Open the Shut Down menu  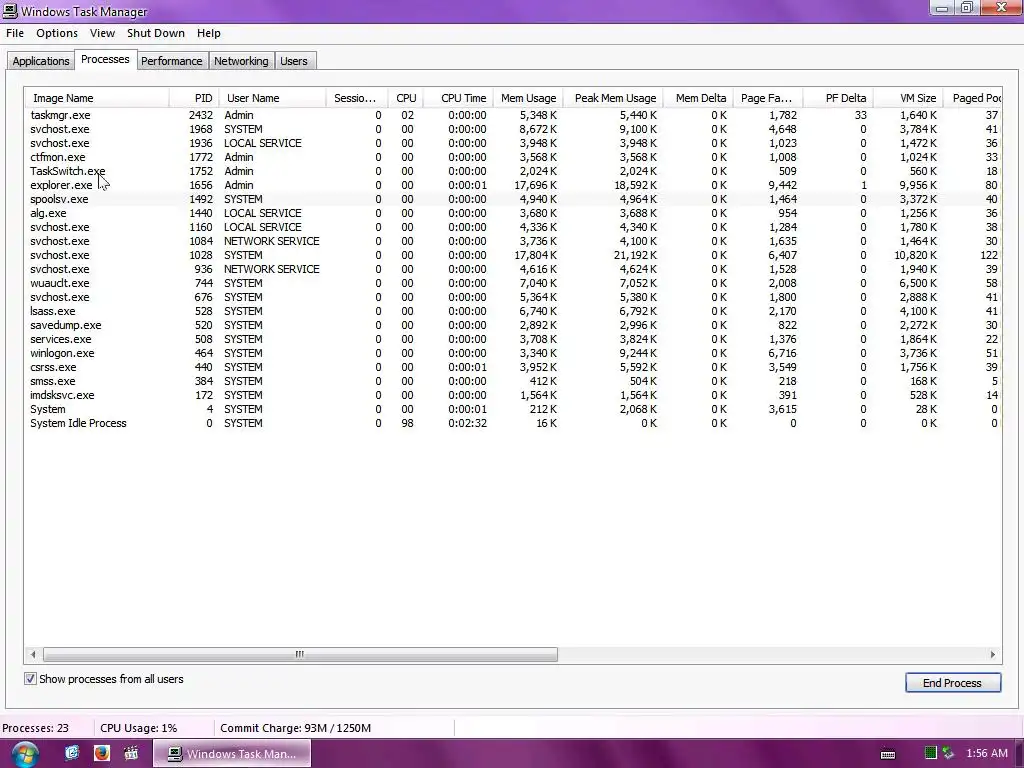[155, 33]
